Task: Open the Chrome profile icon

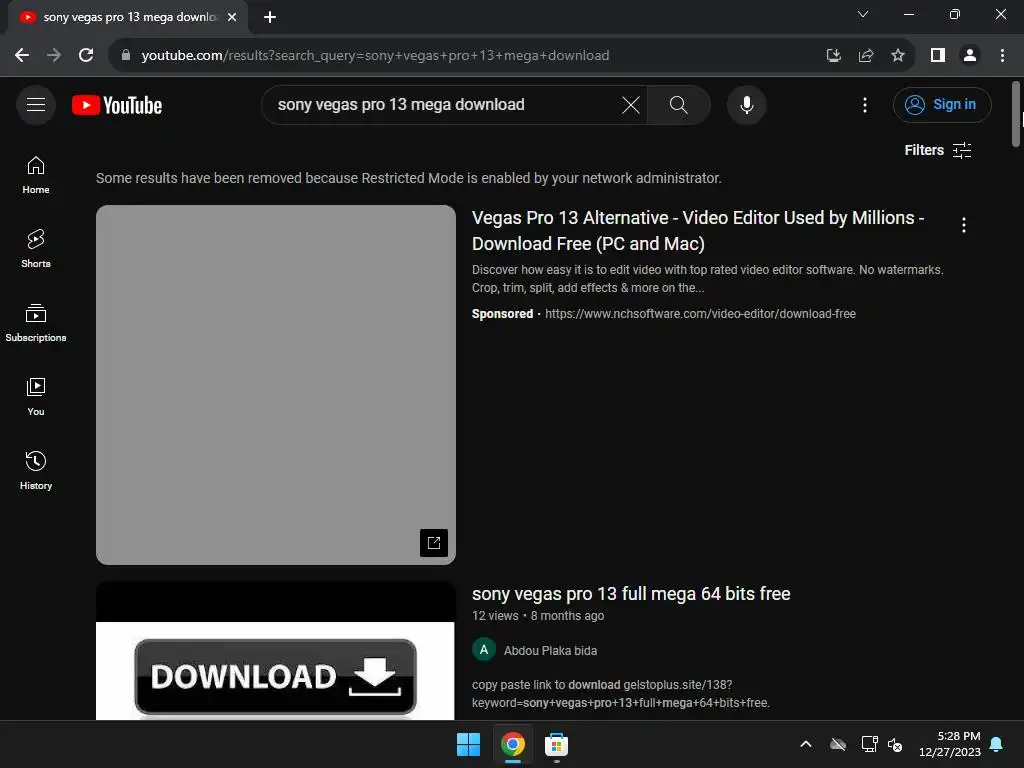Action: pos(970,56)
